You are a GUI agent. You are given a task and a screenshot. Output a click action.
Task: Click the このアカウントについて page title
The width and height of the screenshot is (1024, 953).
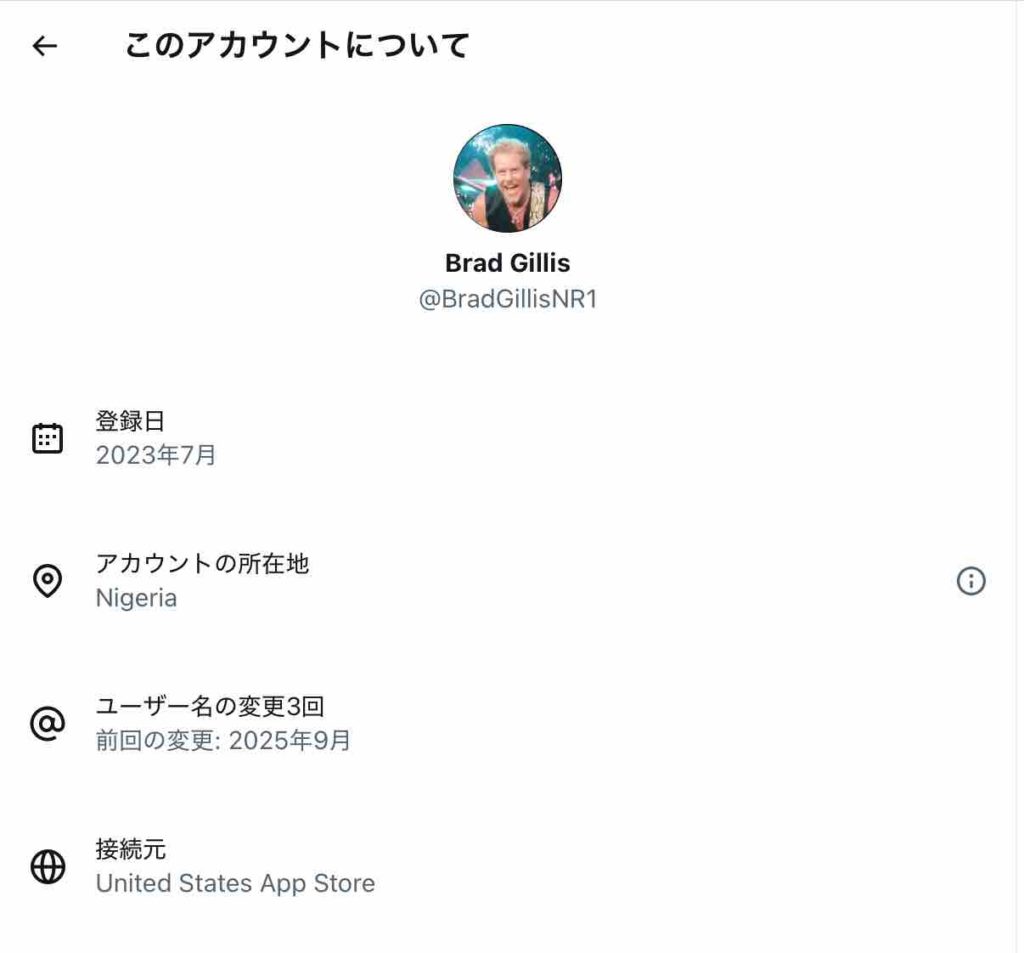(297, 46)
